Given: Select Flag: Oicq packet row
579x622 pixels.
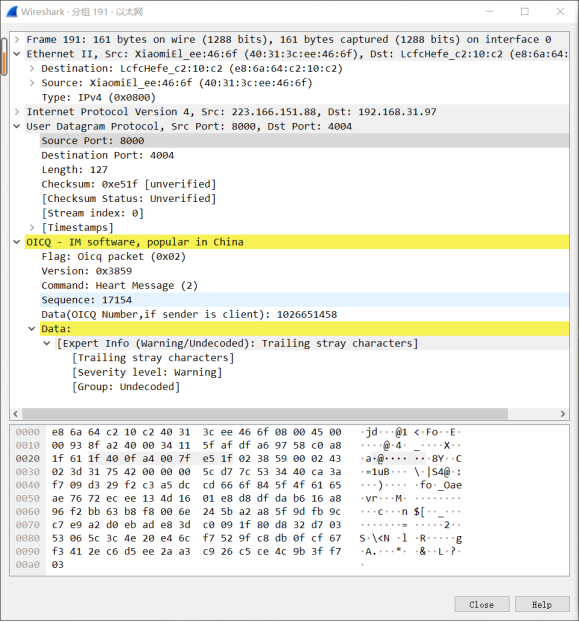Looking at the screenshot, I should tap(305, 257).
